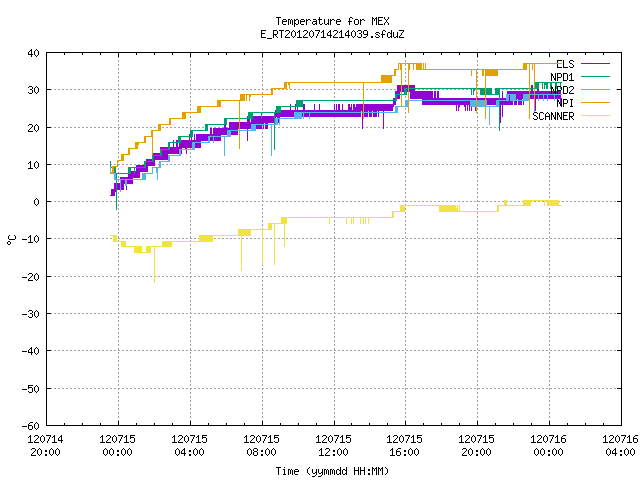Click the y-axis tick label -50
The width and height of the screenshot is (640, 480).
point(31,389)
